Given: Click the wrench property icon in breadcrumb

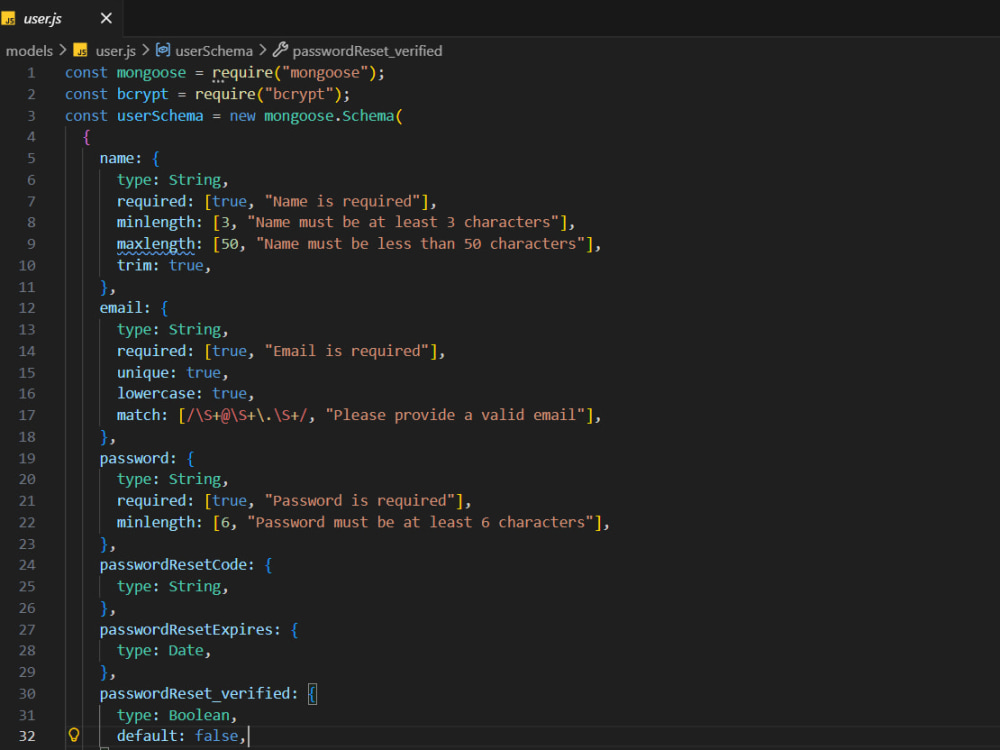Looking at the screenshot, I should click(x=281, y=50).
